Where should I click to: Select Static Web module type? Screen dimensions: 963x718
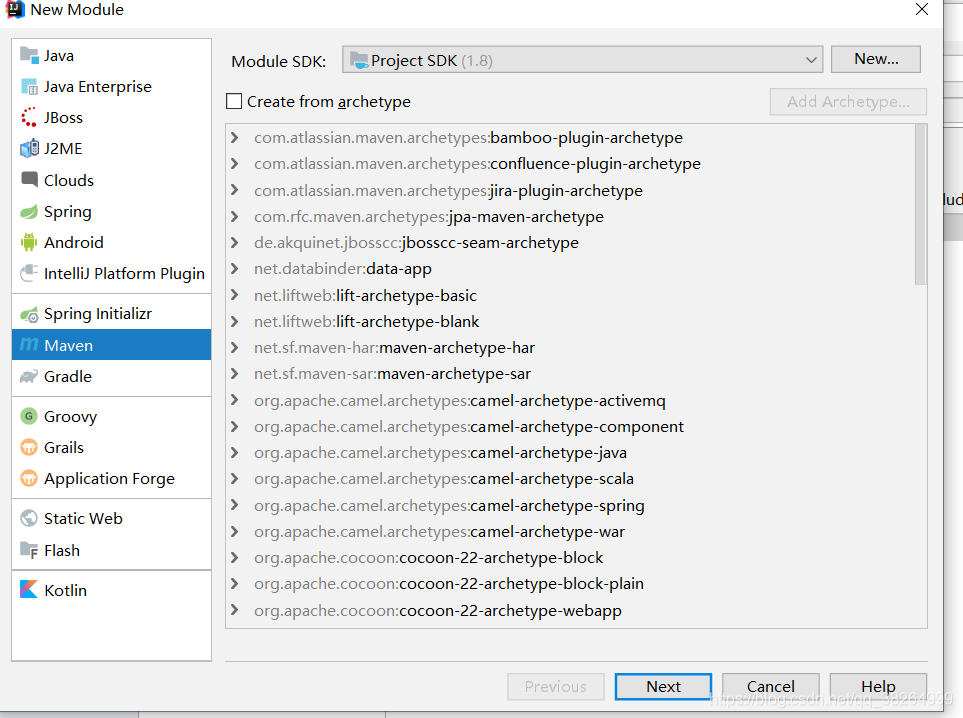click(x=111, y=518)
